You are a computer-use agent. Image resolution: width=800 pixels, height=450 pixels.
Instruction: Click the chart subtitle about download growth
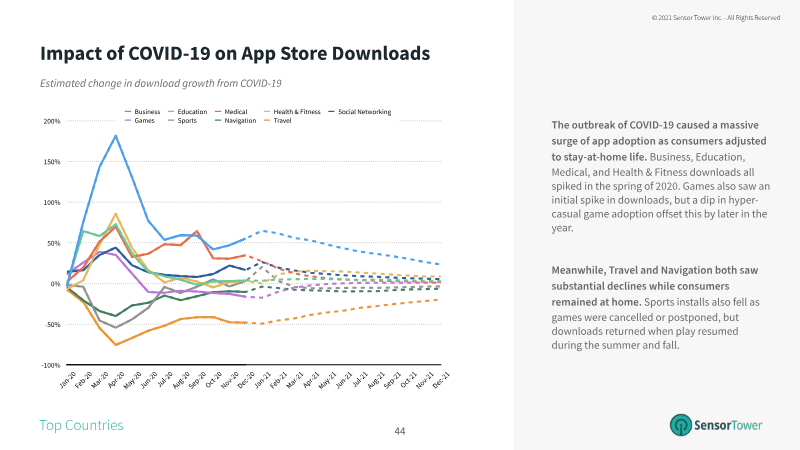161,83
